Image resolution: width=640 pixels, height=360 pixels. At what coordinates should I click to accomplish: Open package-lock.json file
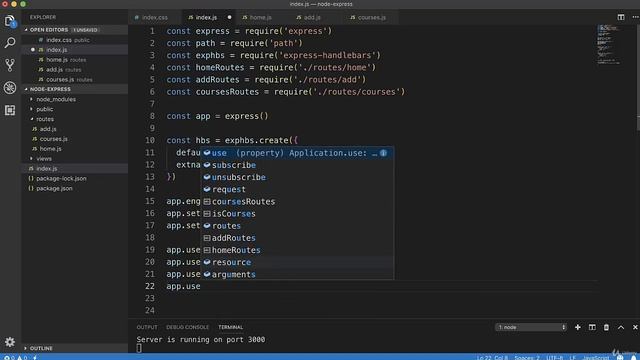tap(75, 178)
